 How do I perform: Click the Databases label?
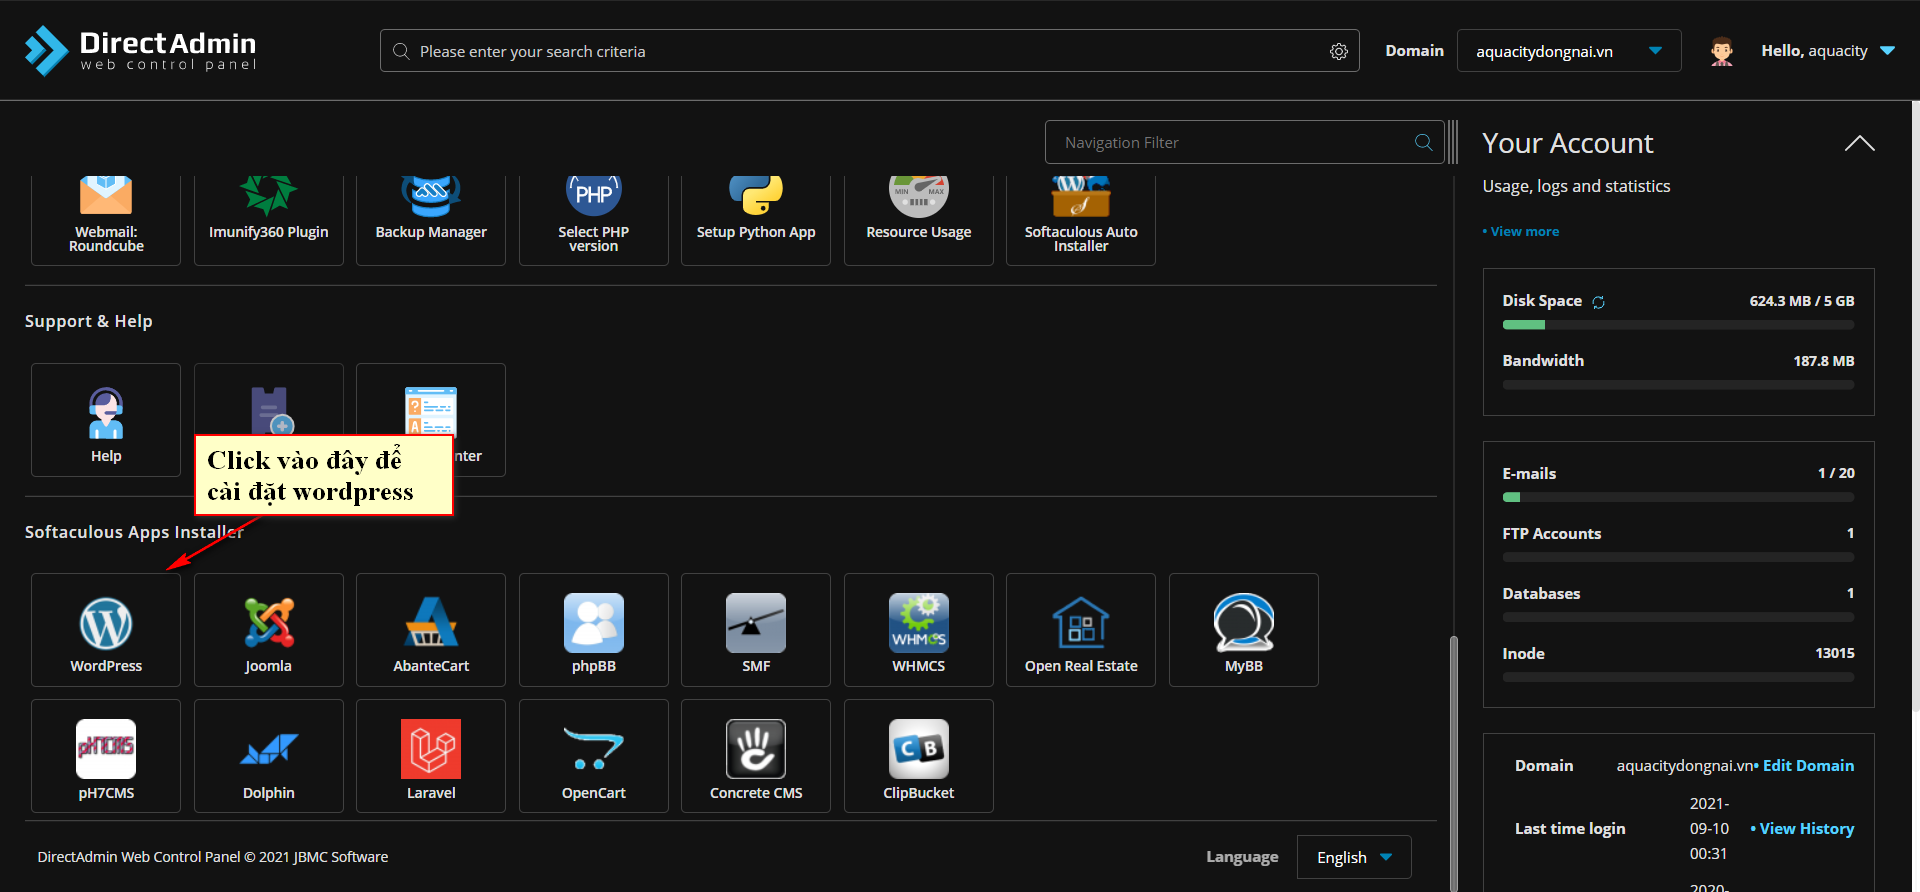tap(1541, 594)
